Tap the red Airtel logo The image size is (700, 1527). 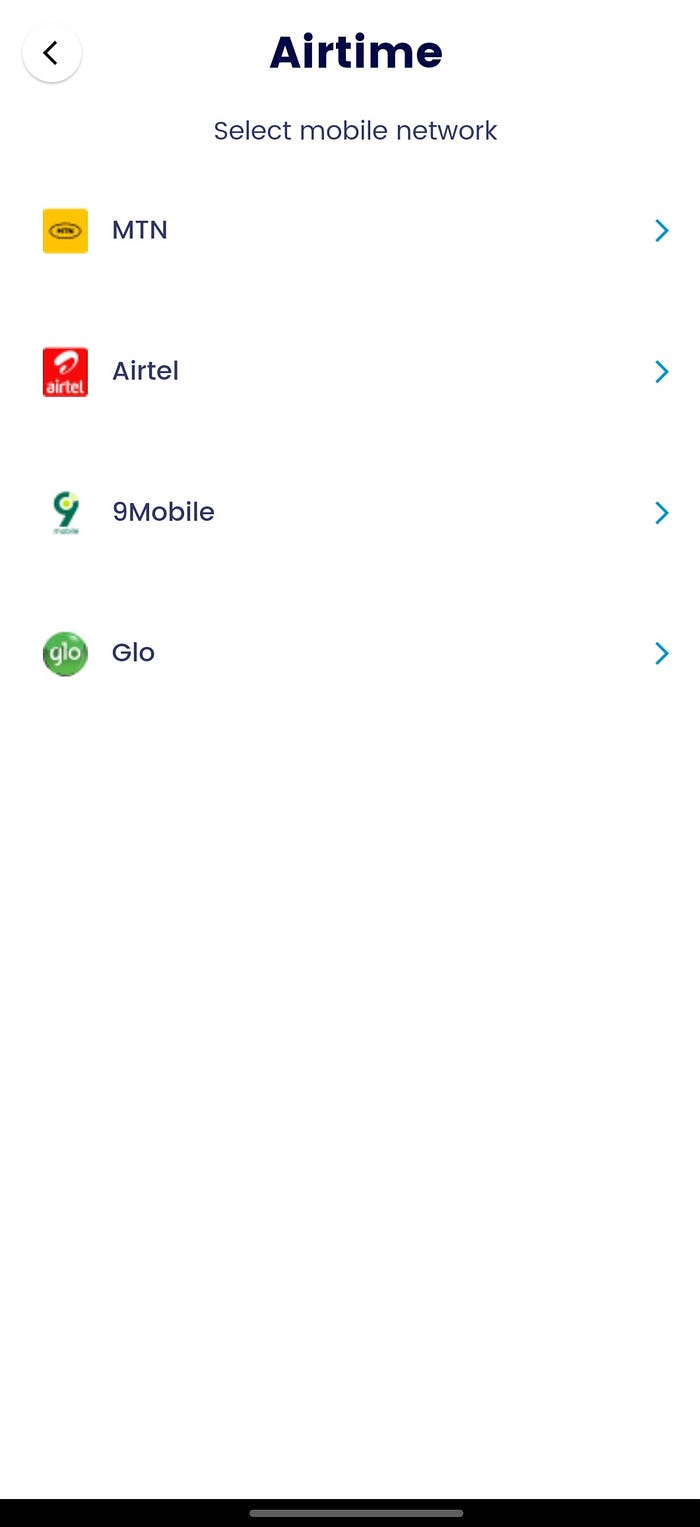coord(65,372)
